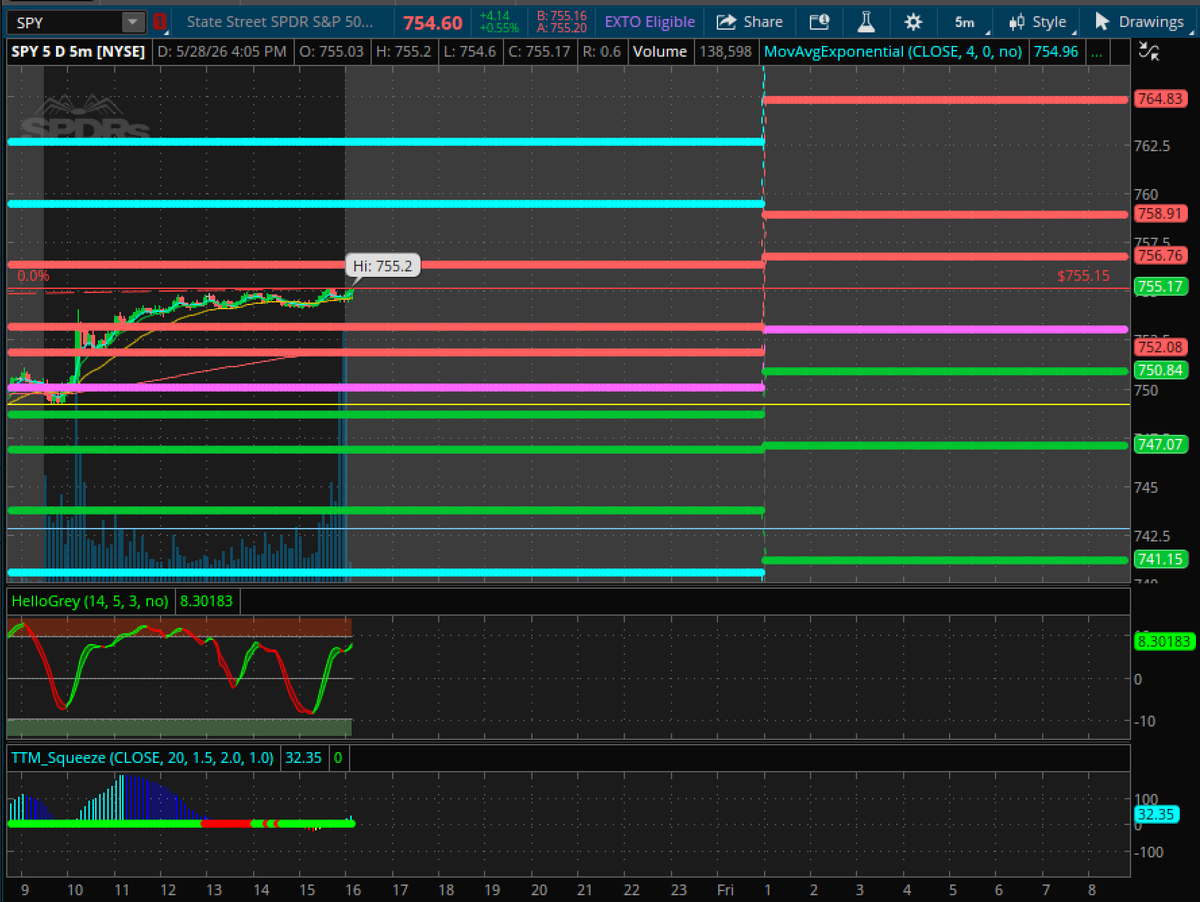Click HelloGrey value 8.30183 in header
The width and height of the screenshot is (1200, 902).
[x=208, y=601]
